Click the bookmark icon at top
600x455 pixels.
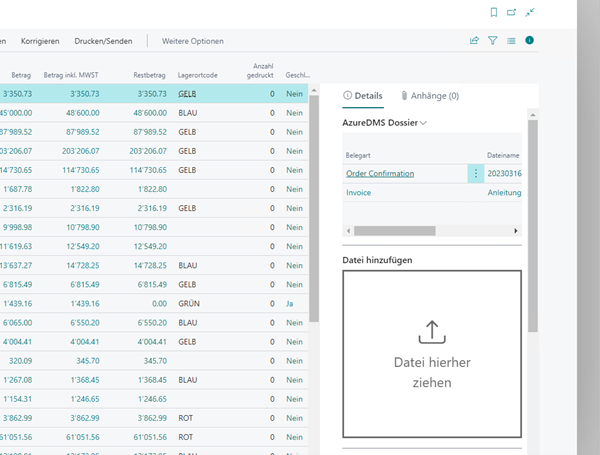pos(494,12)
